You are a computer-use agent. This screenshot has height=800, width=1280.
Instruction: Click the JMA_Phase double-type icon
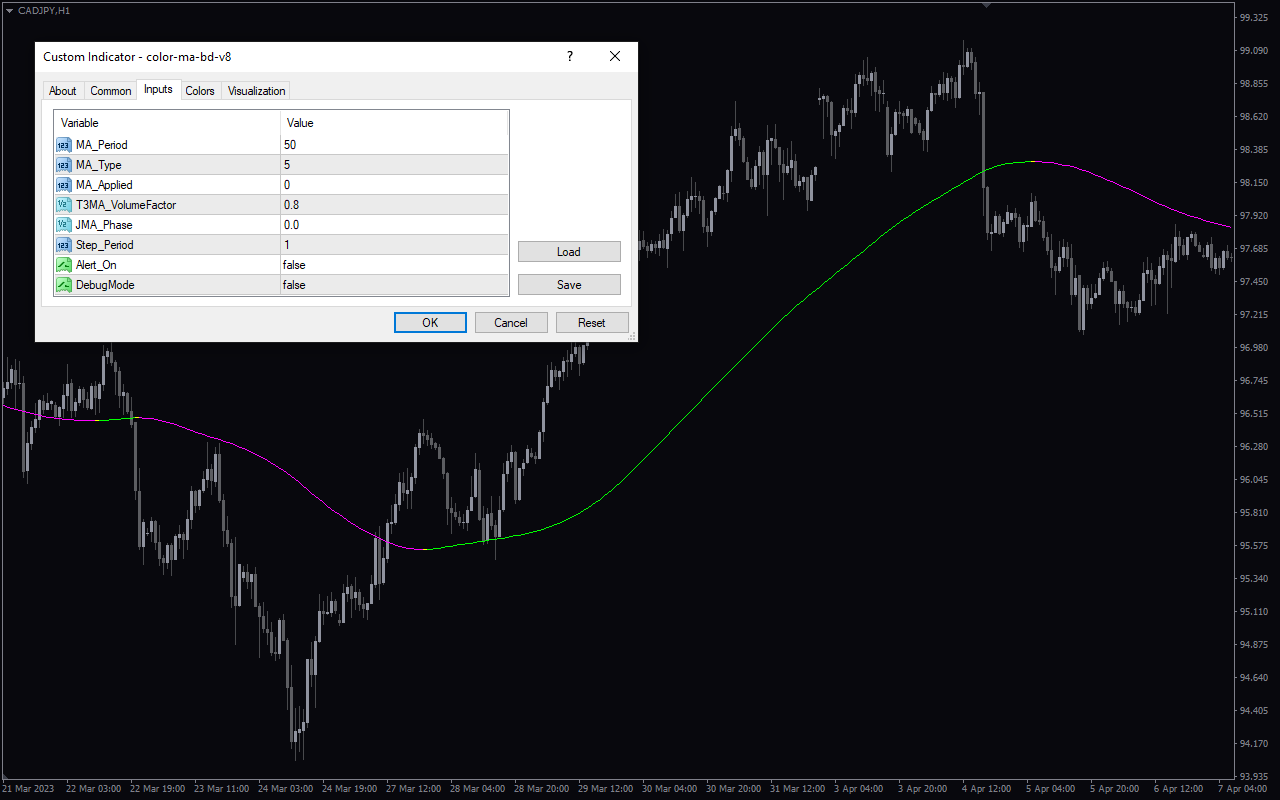click(64, 225)
